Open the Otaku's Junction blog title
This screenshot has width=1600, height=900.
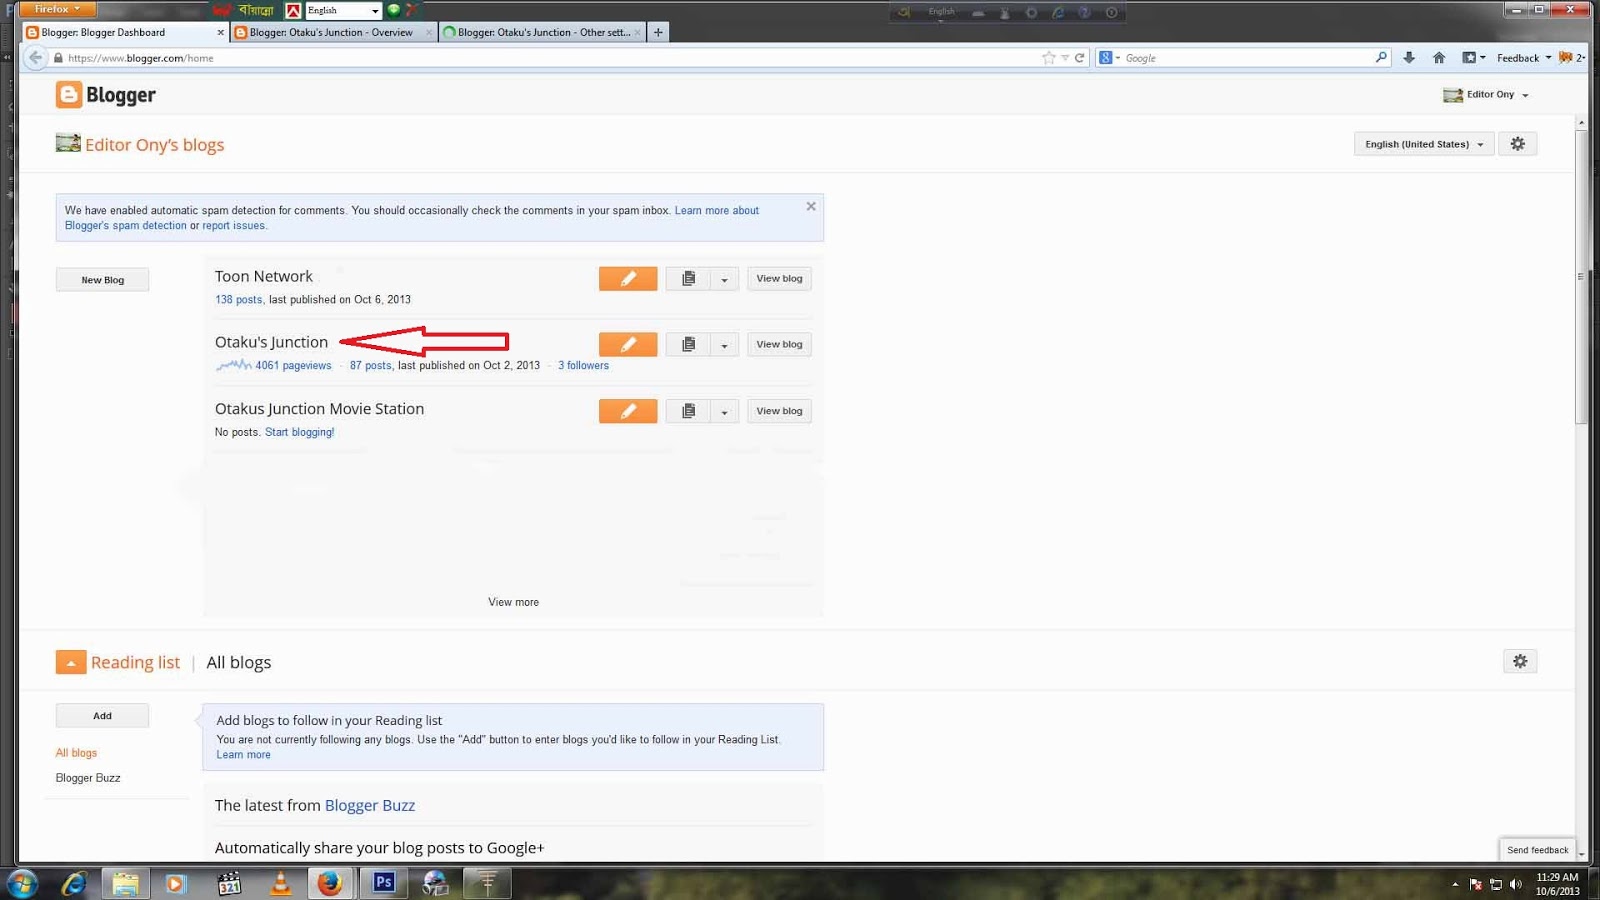tap(271, 342)
